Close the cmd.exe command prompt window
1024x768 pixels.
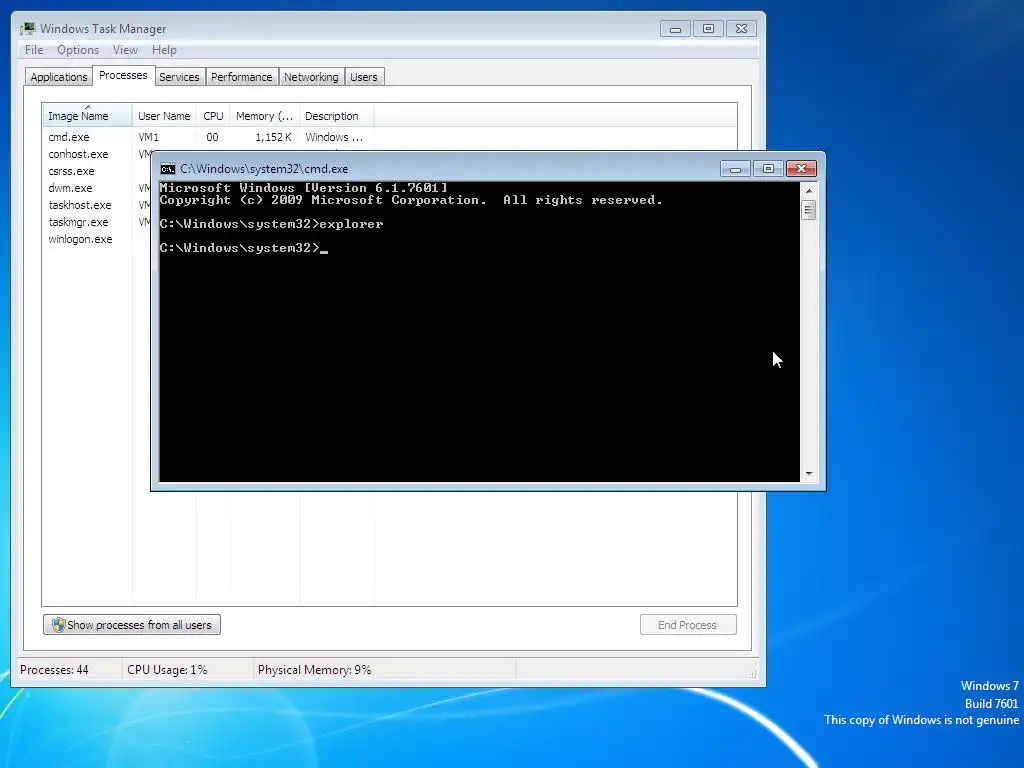coord(801,169)
